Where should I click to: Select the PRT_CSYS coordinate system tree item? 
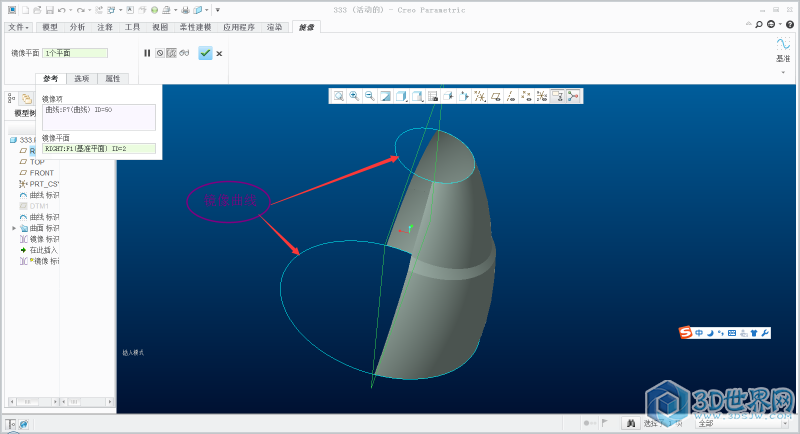click(41, 184)
